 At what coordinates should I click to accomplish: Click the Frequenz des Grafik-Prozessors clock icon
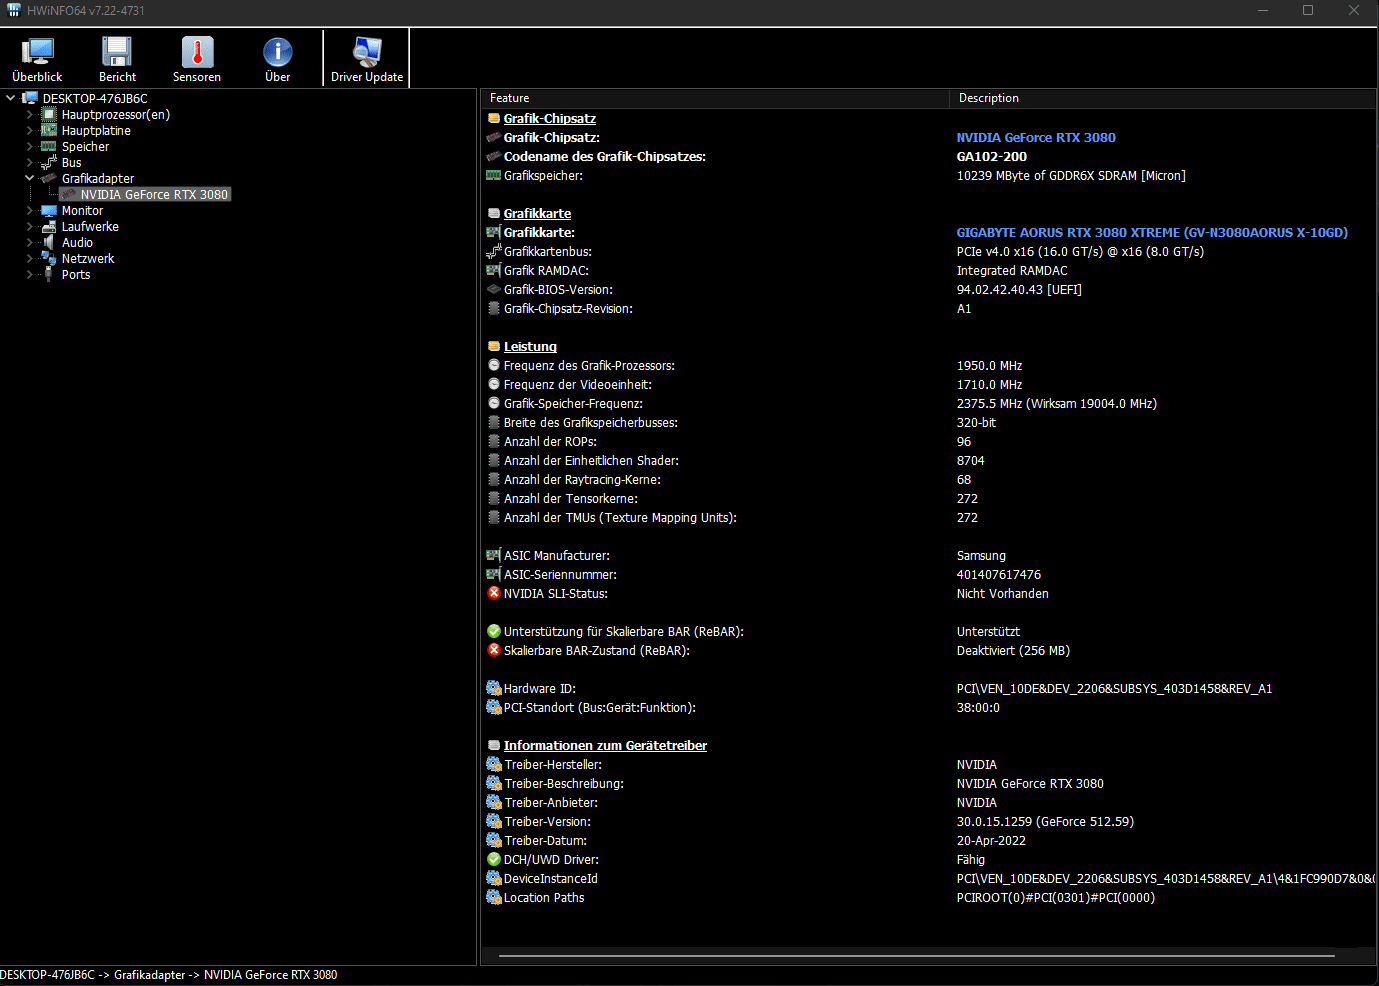pos(494,365)
